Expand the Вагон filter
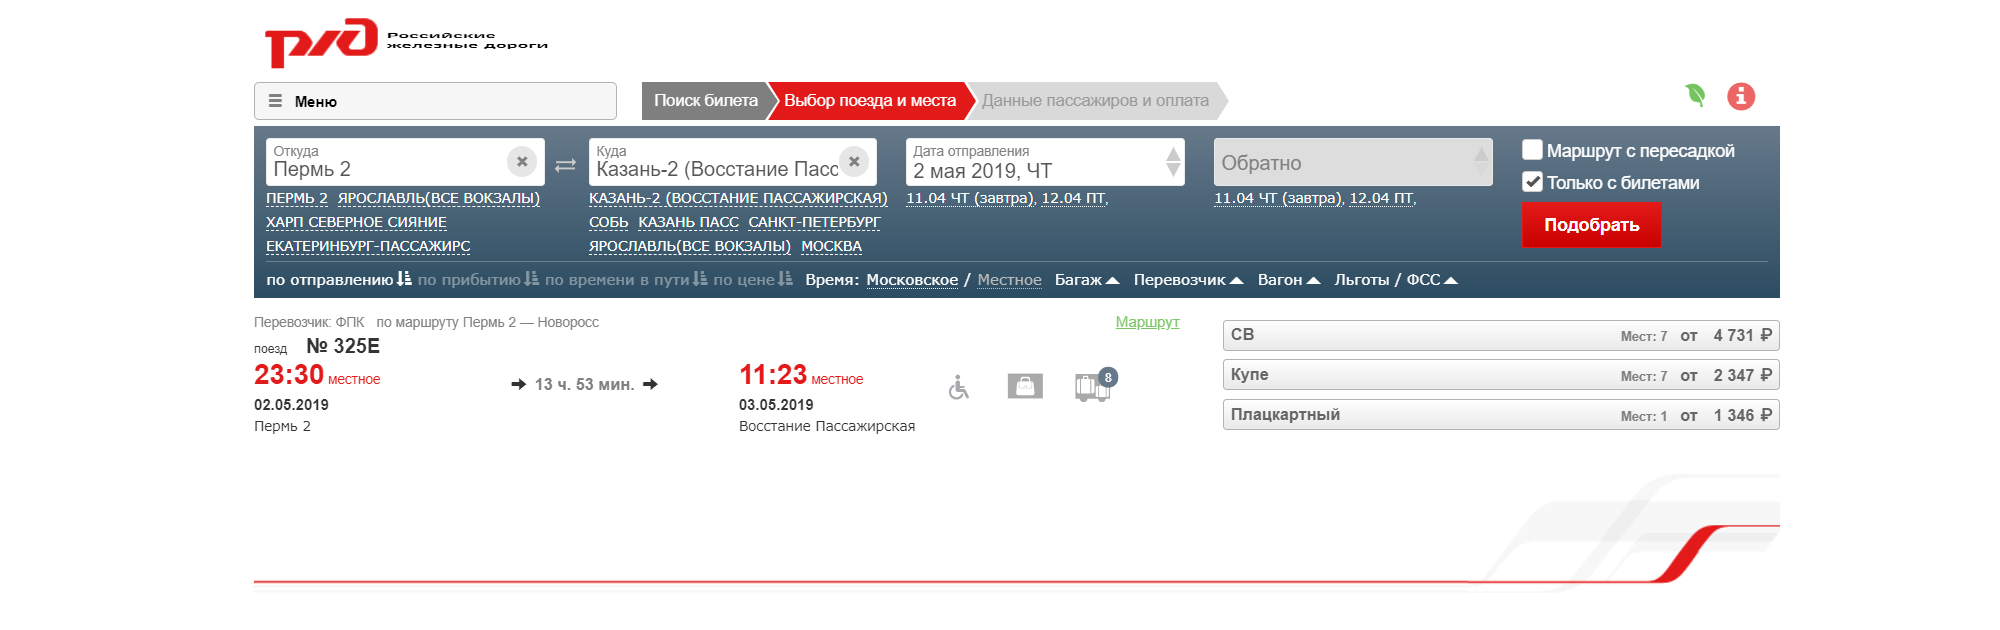The width and height of the screenshot is (2000, 630). (1289, 280)
